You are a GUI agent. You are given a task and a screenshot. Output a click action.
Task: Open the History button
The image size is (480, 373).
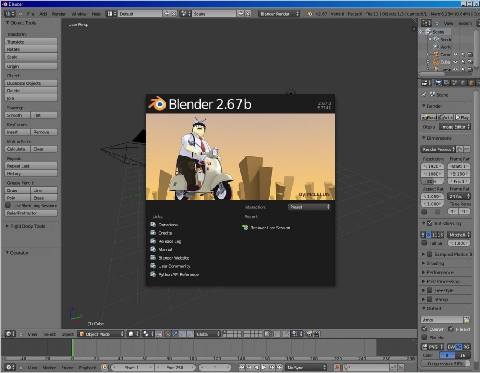pos(31,173)
